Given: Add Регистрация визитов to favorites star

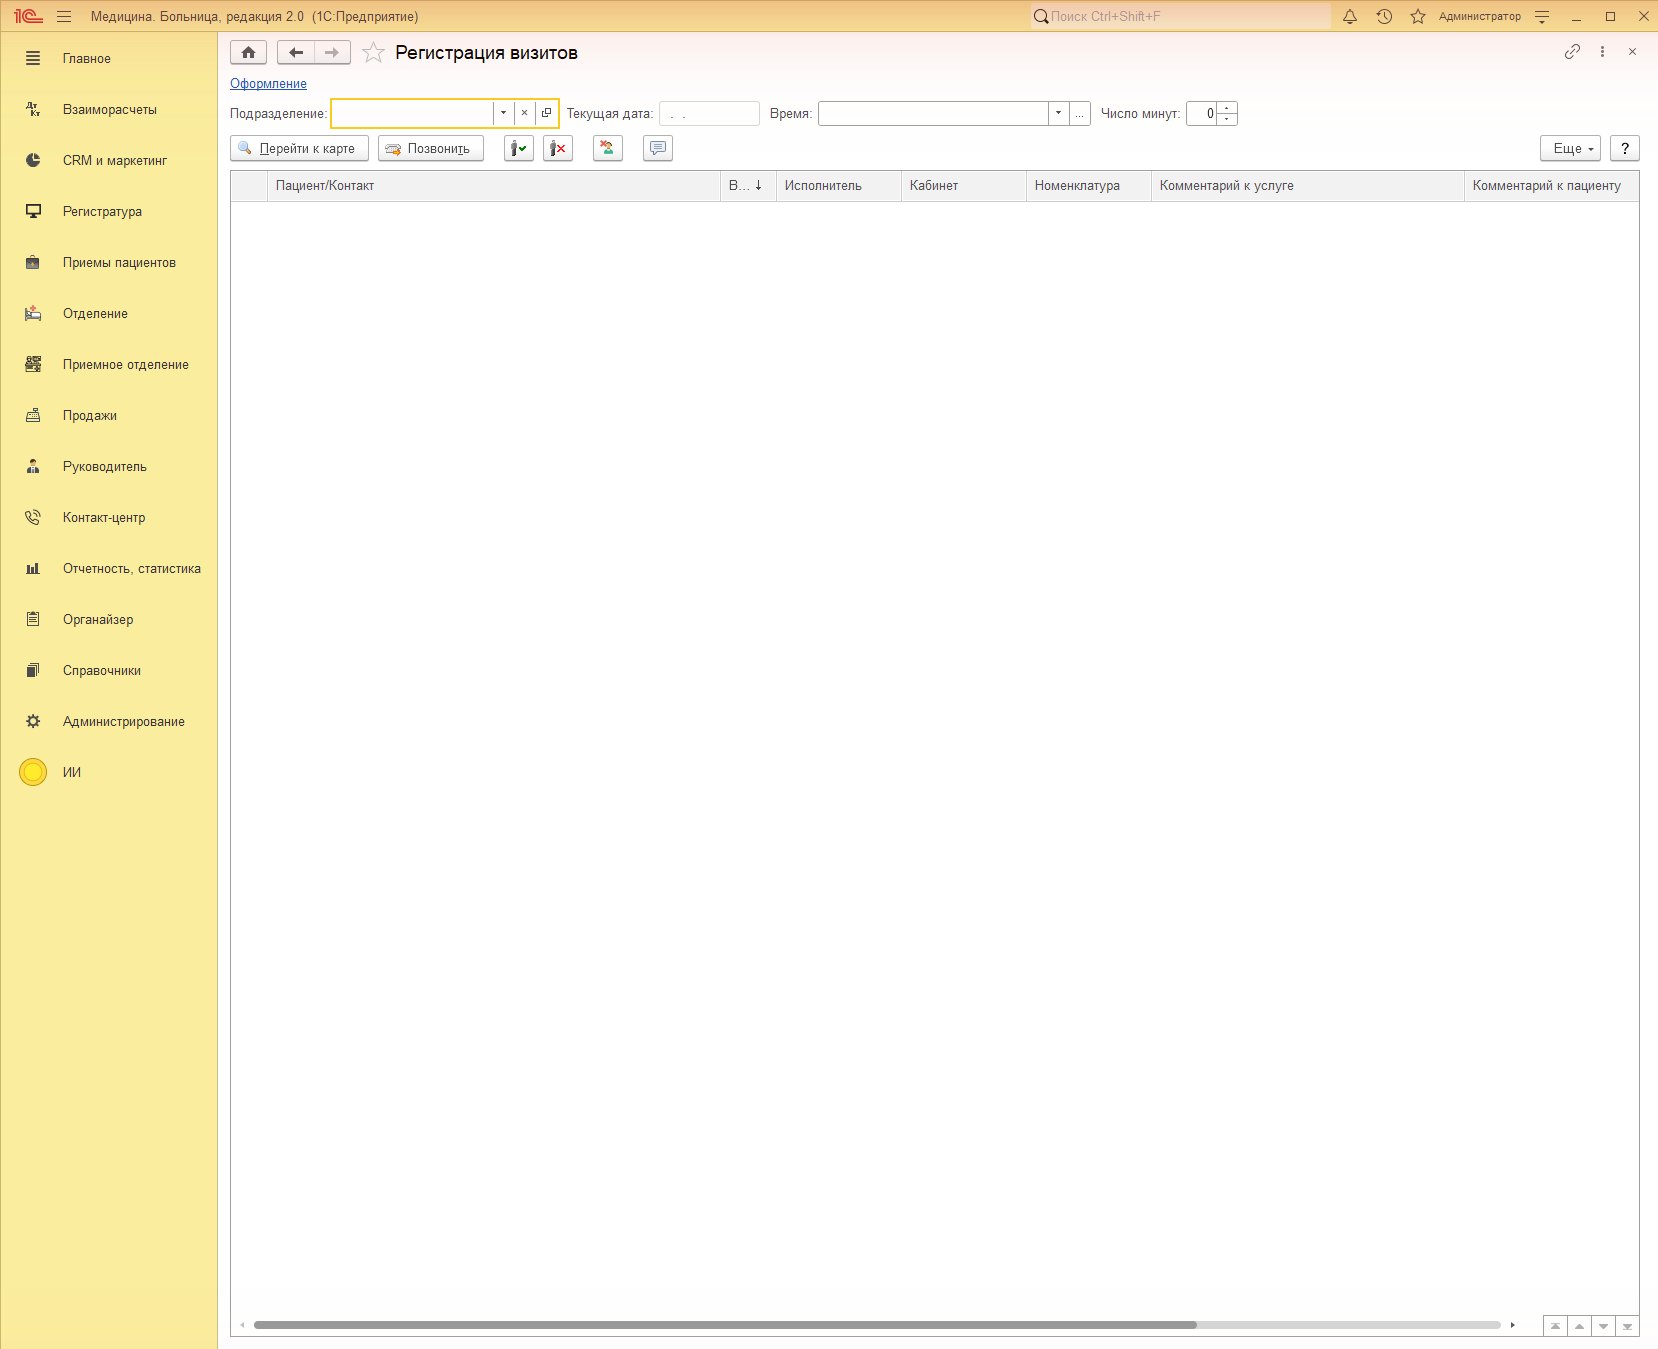Looking at the screenshot, I should point(373,53).
